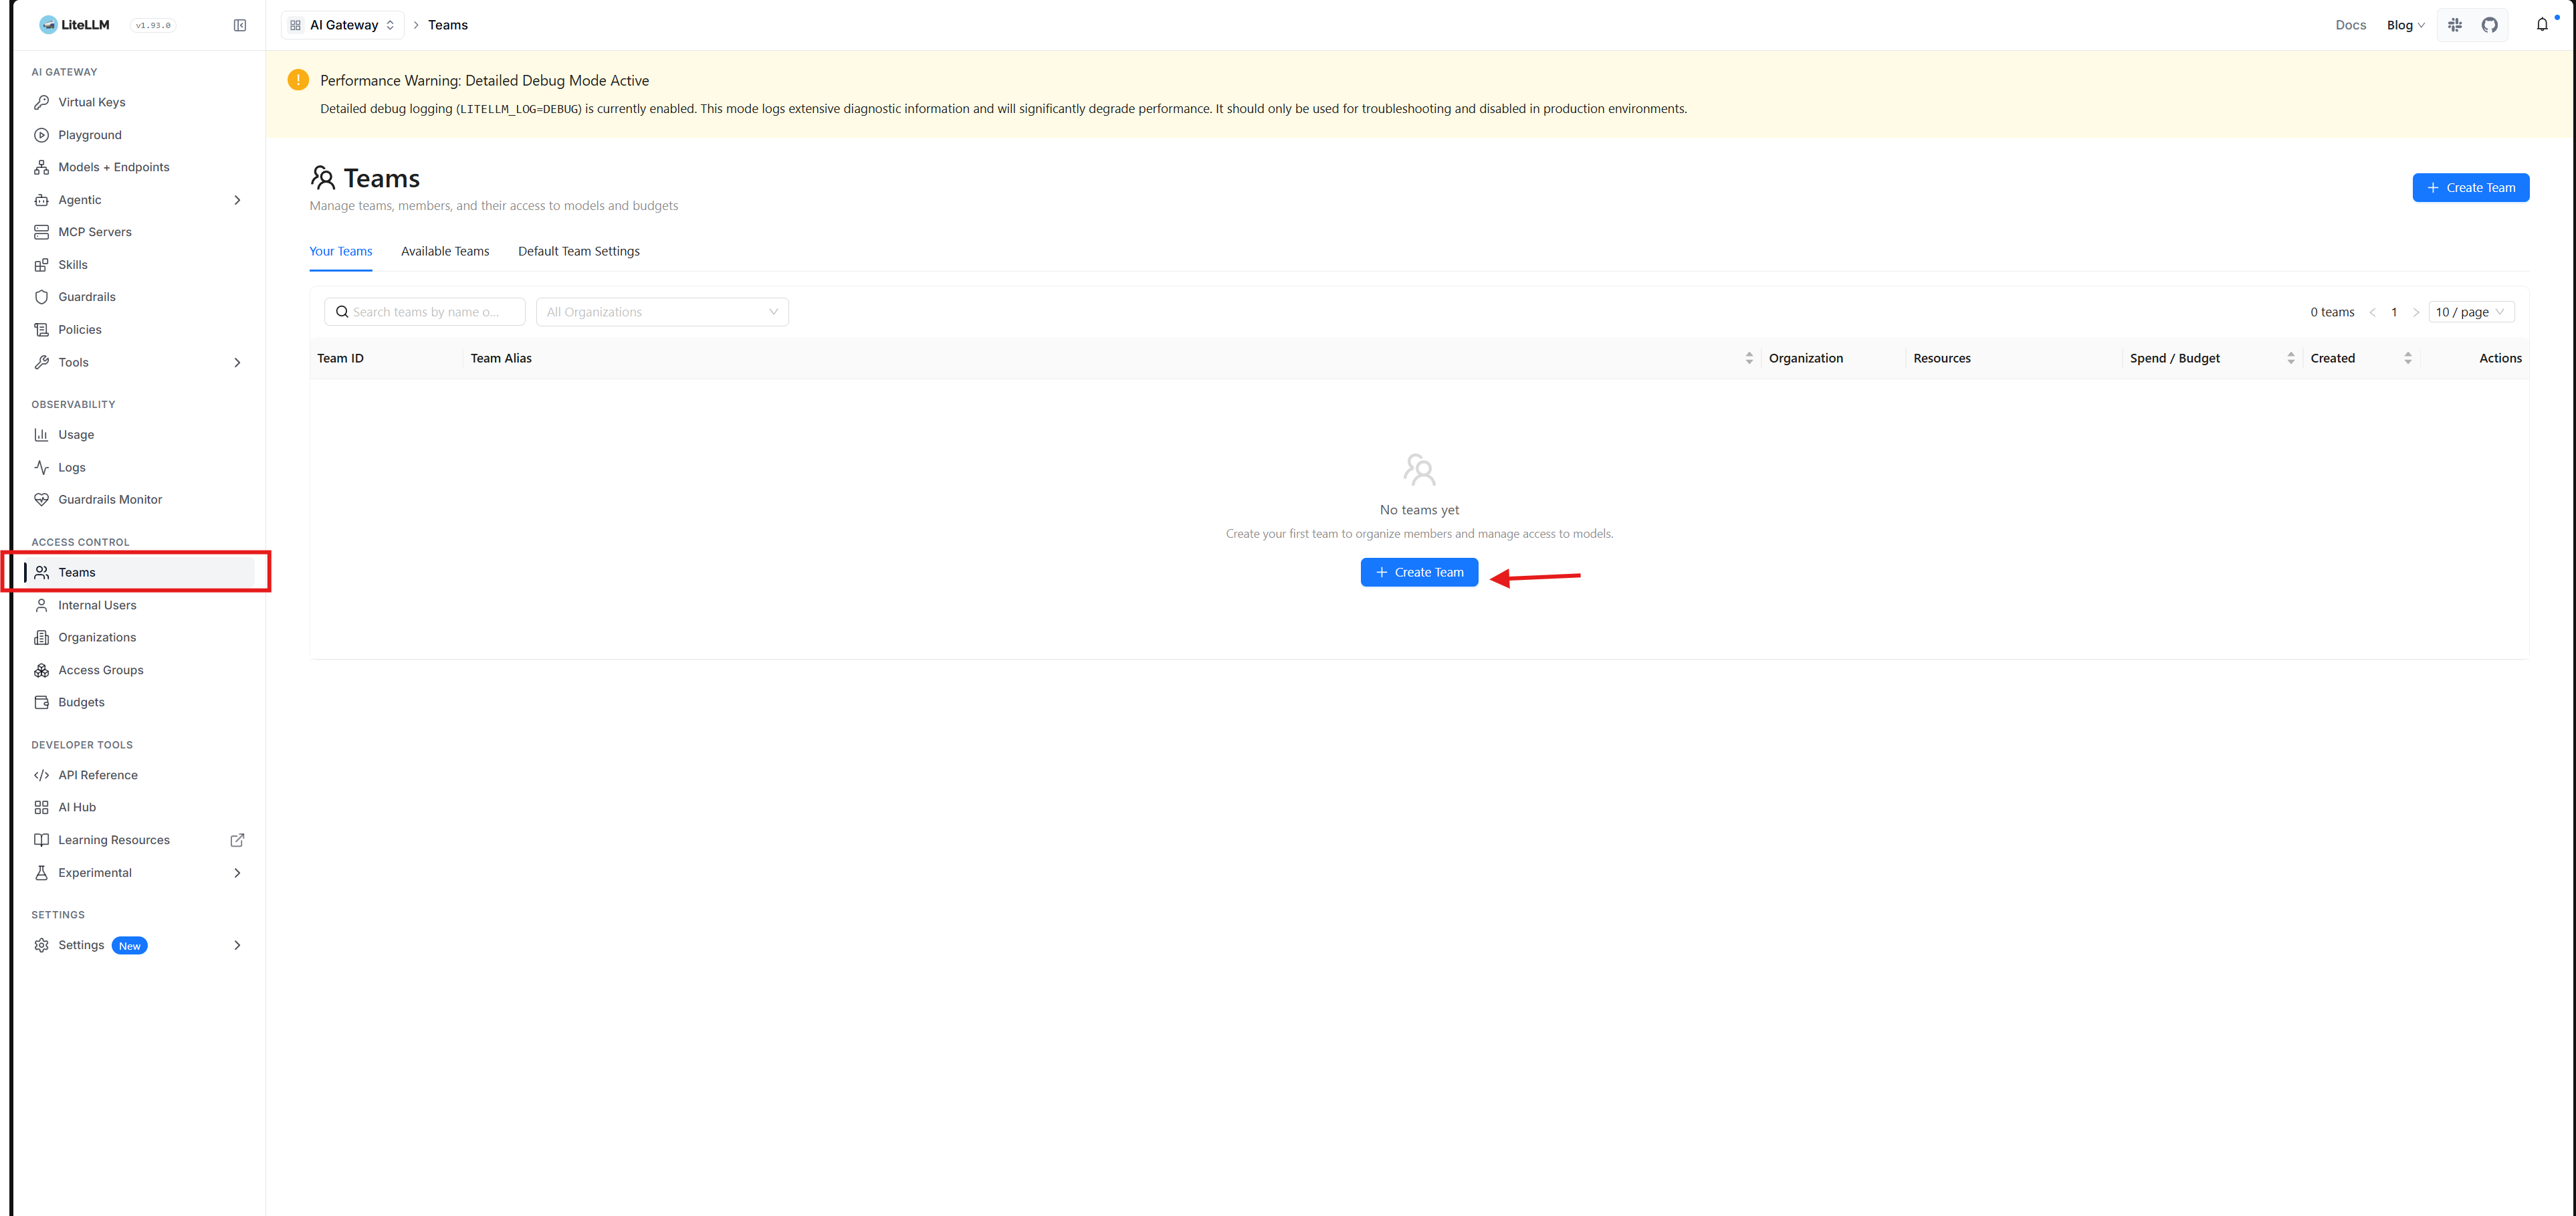Screen dimensions: 2576x1216
Task: Expand the Experimental submenu chevron
Action: tap(237, 873)
